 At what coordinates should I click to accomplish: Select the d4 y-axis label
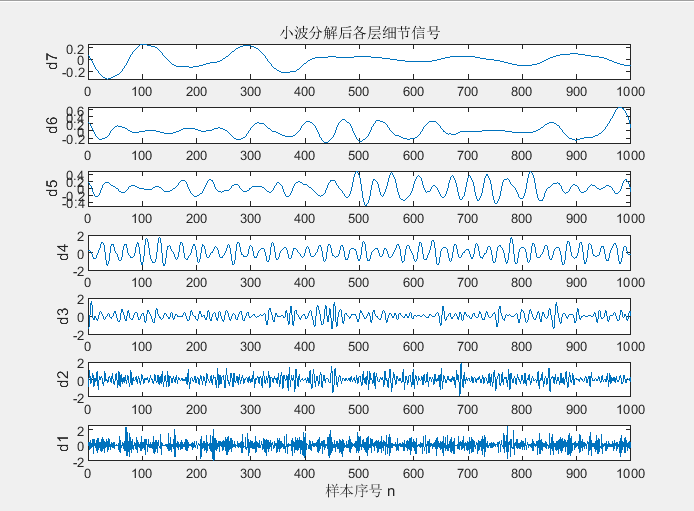pyautogui.click(x=63, y=252)
